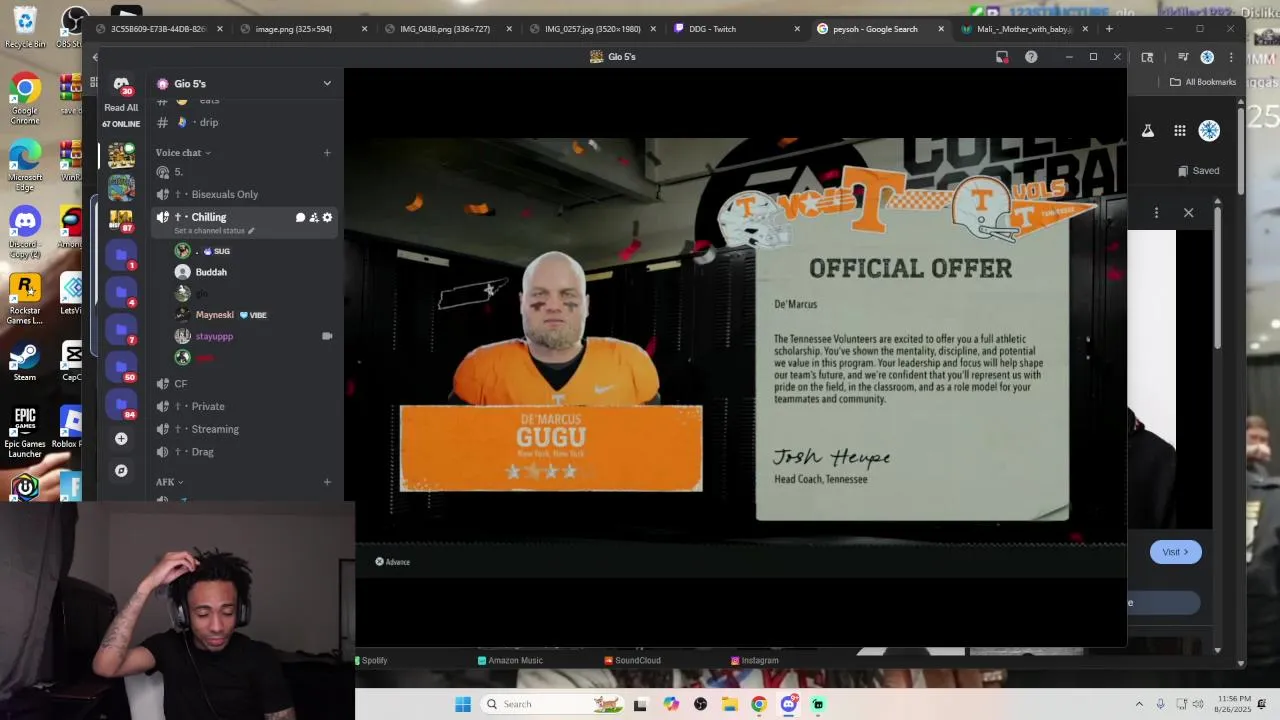Switch to peysoh - Google Search tab
Screen dimensions: 1280x720
click(881, 29)
